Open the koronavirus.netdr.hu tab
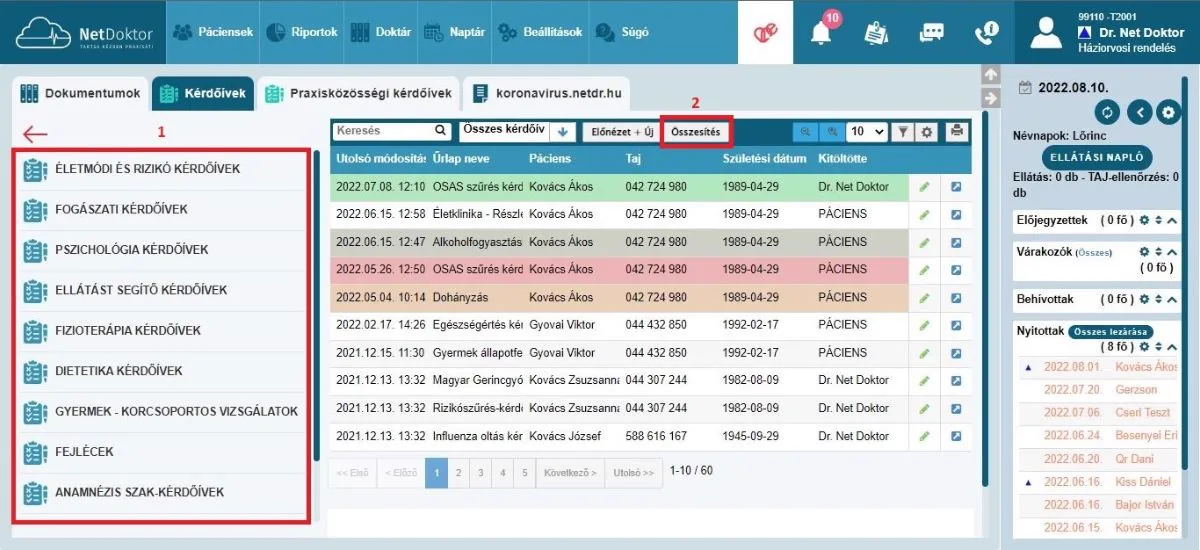The height and width of the screenshot is (550, 1200). [x=546, y=94]
